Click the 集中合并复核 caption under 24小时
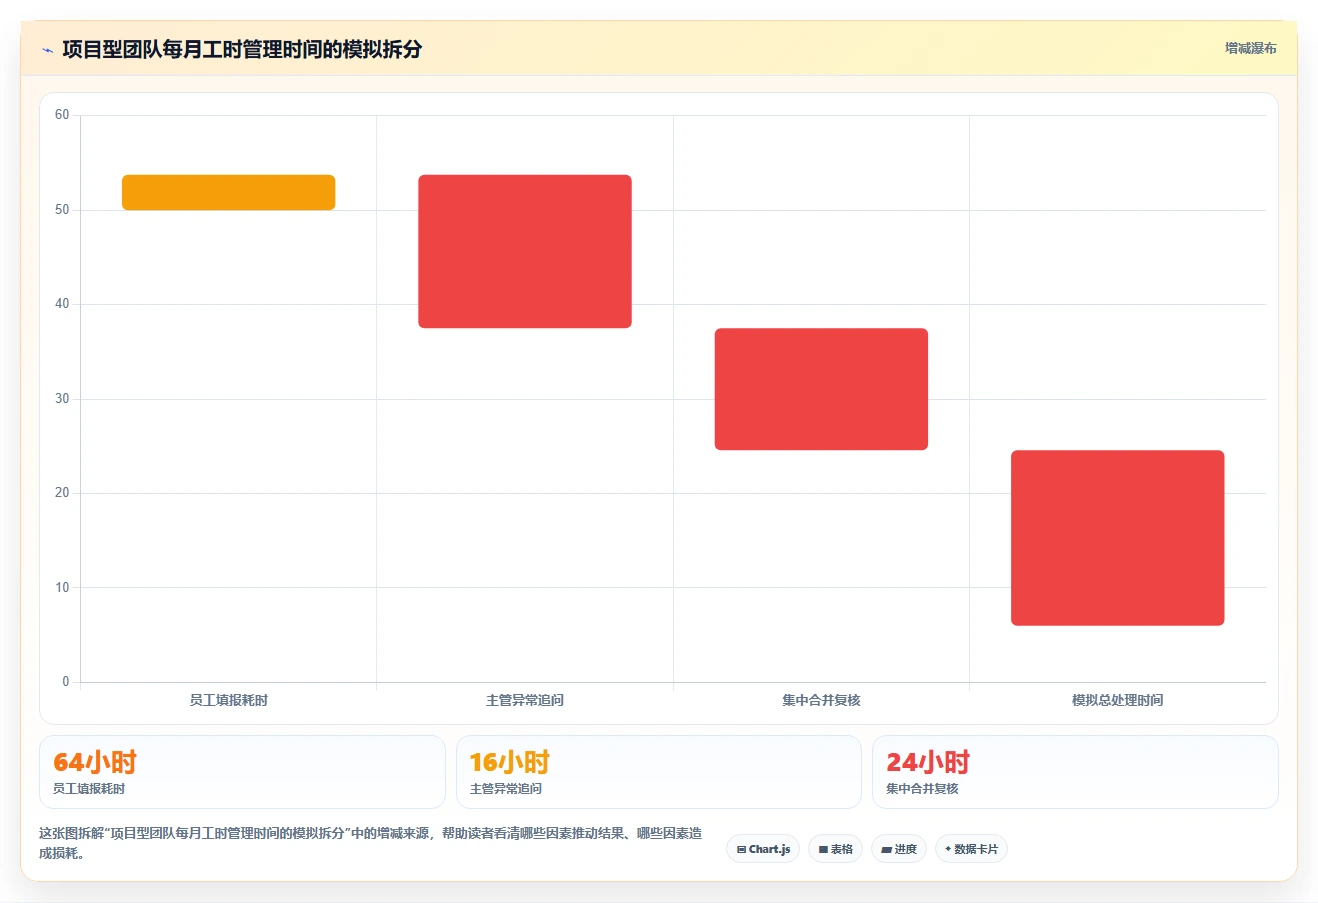Image resolution: width=1318 pixels, height=903 pixels. click(922, 789)
